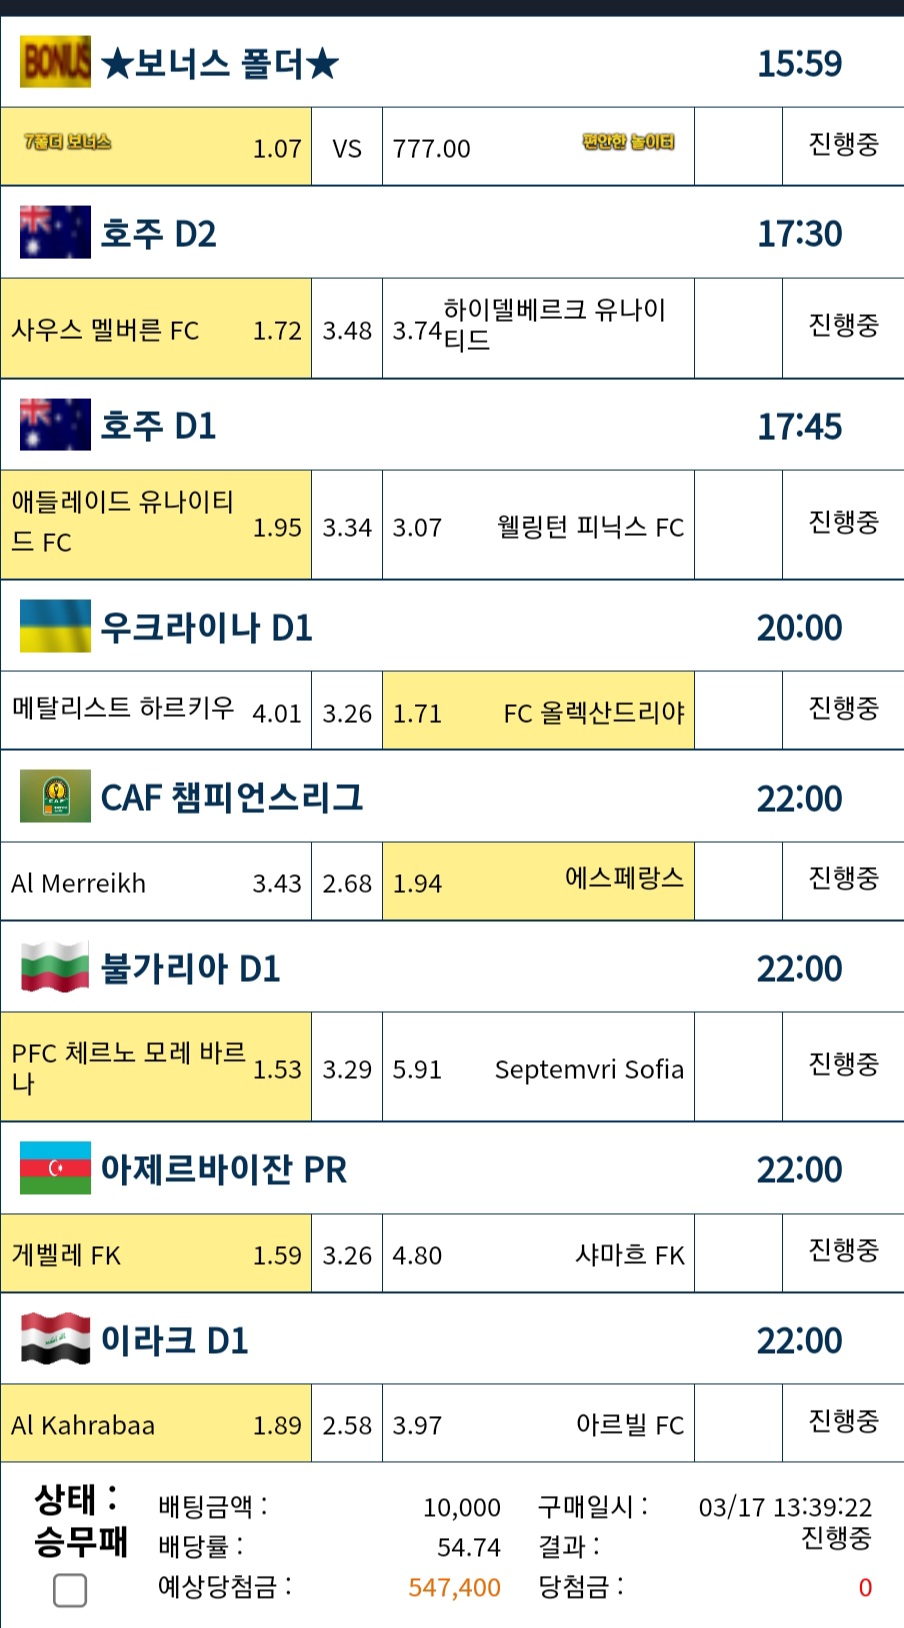This screenshot has height=1628, width=904.
Task: Click the draw odds 3.34 cell
Action: [347, 526]
